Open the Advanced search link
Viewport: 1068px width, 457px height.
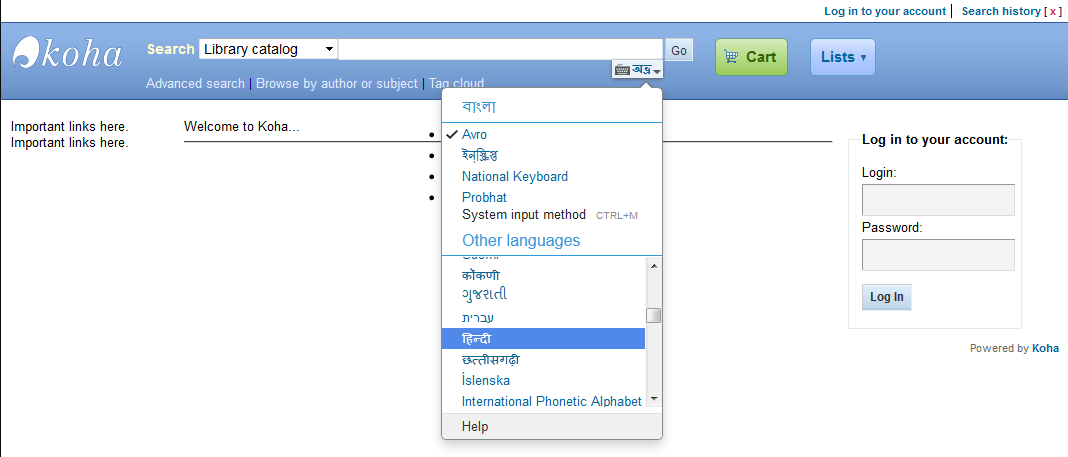[195, 83]
